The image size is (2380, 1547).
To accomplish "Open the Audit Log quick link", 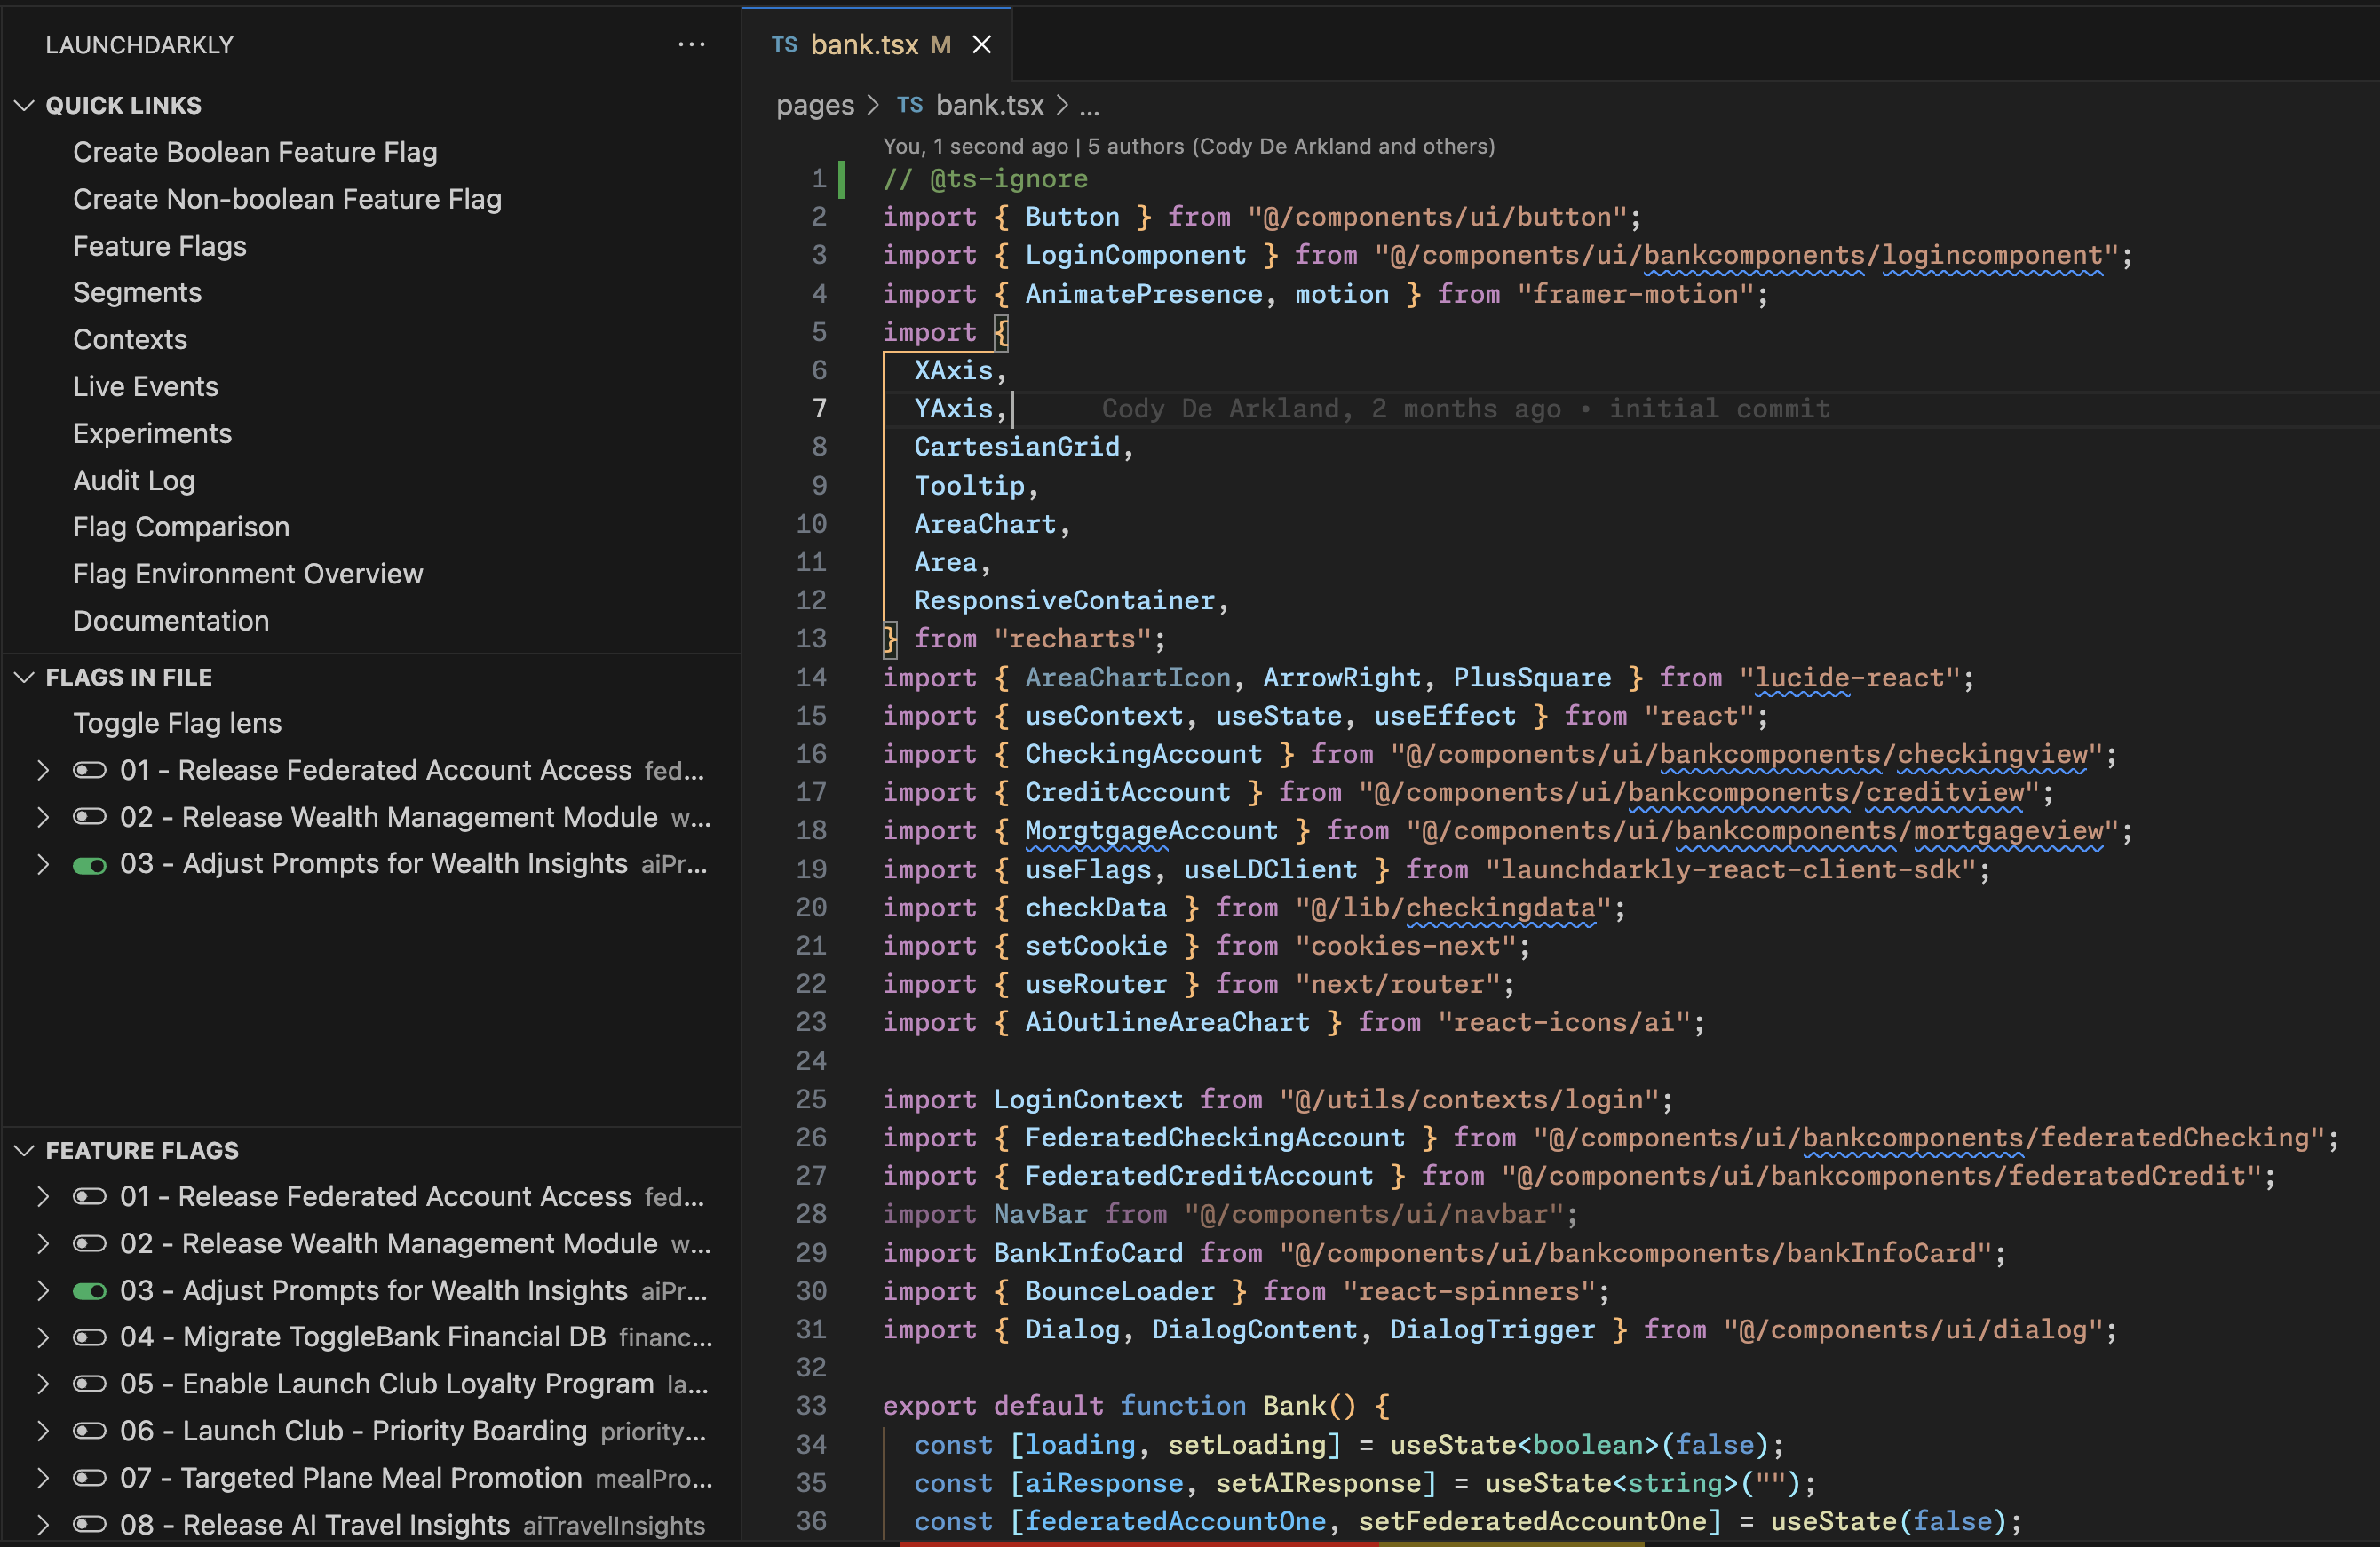I will coord(134,480).
